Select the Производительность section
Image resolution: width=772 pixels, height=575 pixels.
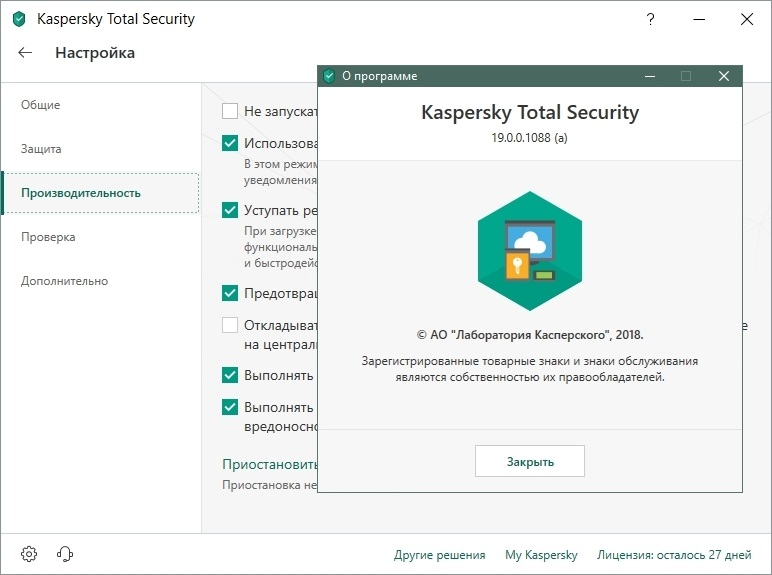tap(101, 193)
